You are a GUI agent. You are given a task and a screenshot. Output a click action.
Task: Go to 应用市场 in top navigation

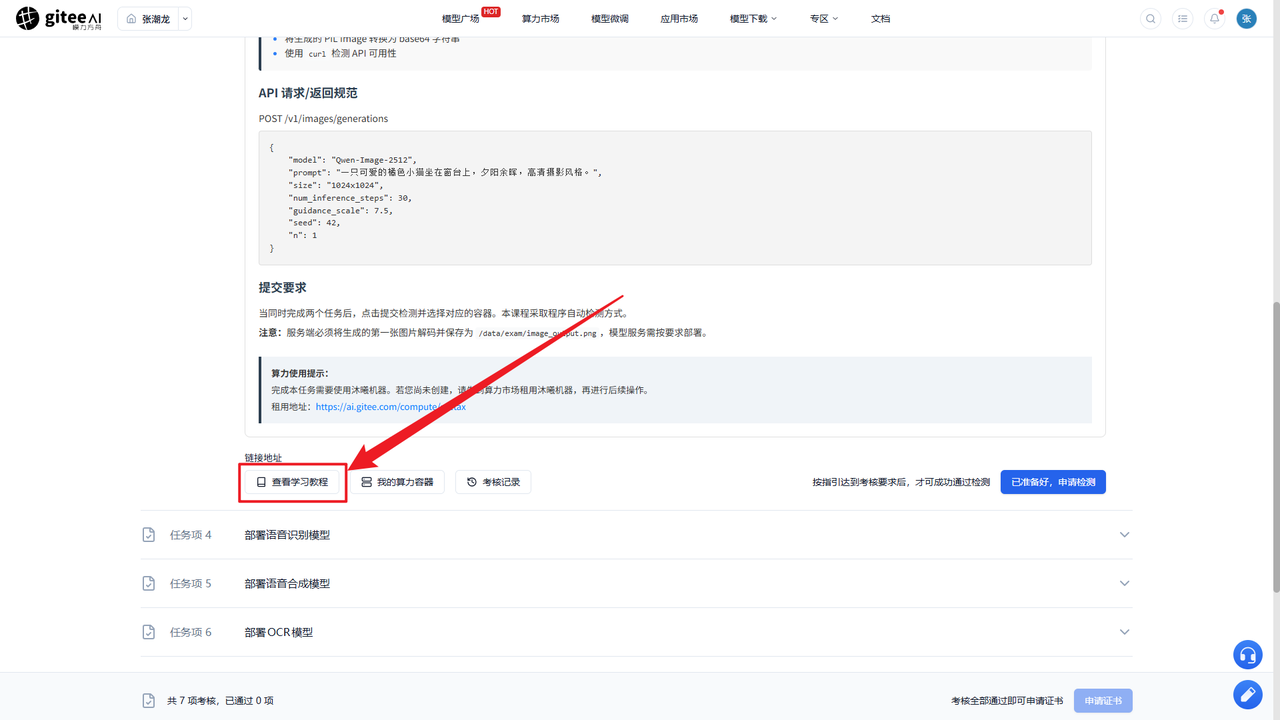pos(679,19)
